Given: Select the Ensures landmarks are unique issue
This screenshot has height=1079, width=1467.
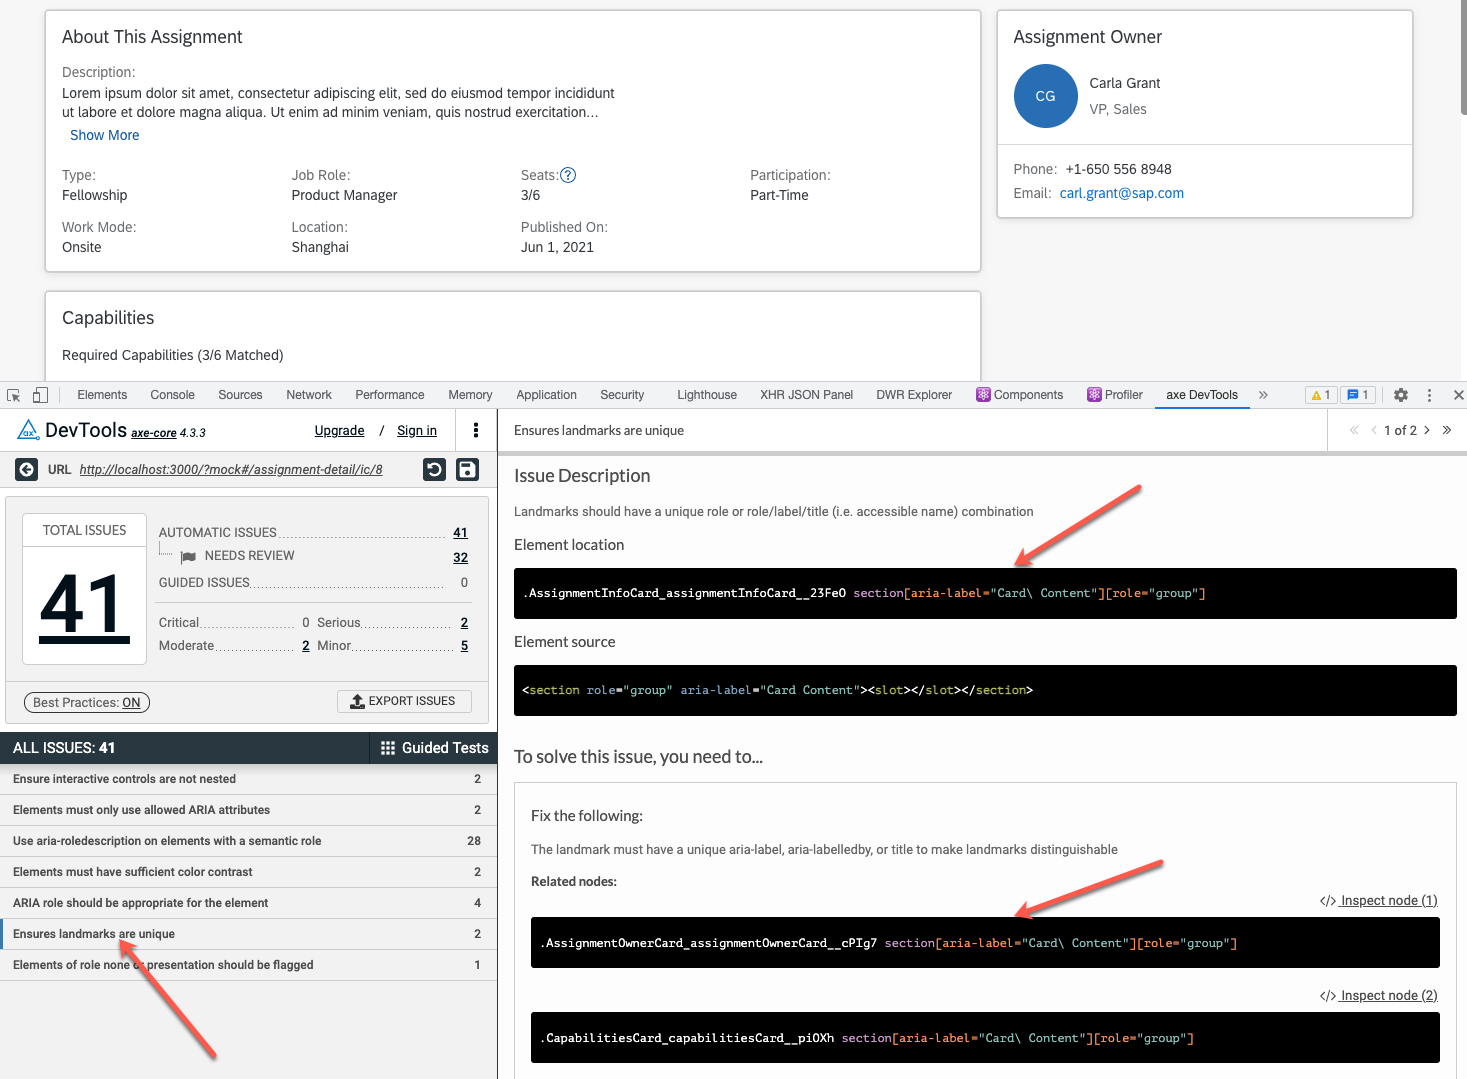Looking at the screenshot, I should tap(93, 933).
